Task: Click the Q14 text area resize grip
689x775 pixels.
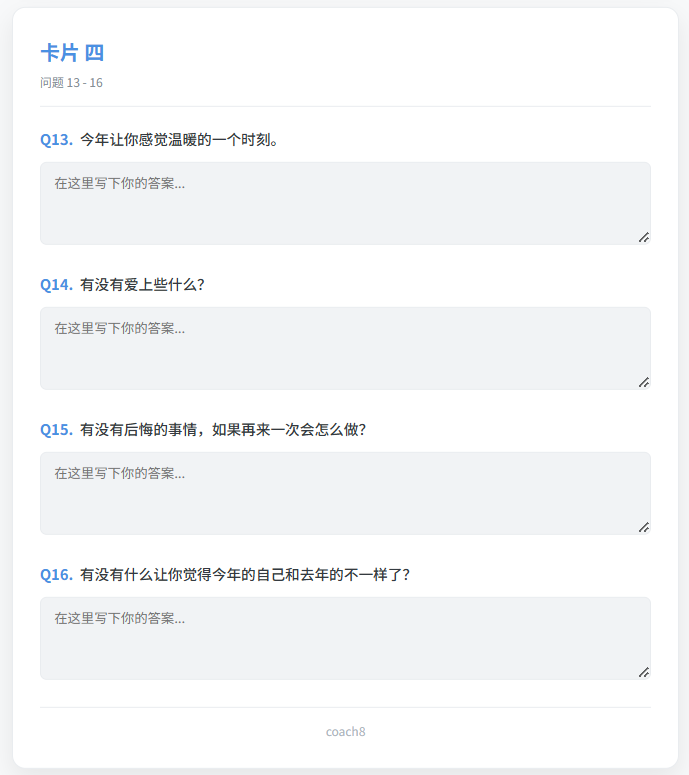Action: click(x=644, y=382)
